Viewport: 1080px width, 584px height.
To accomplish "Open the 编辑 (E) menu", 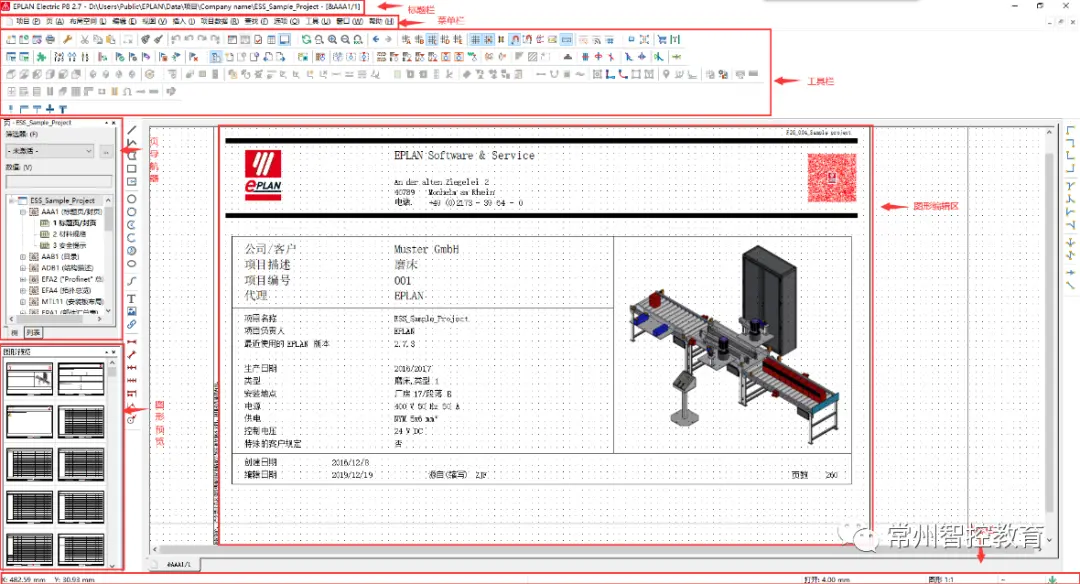I will pos(124,21).
